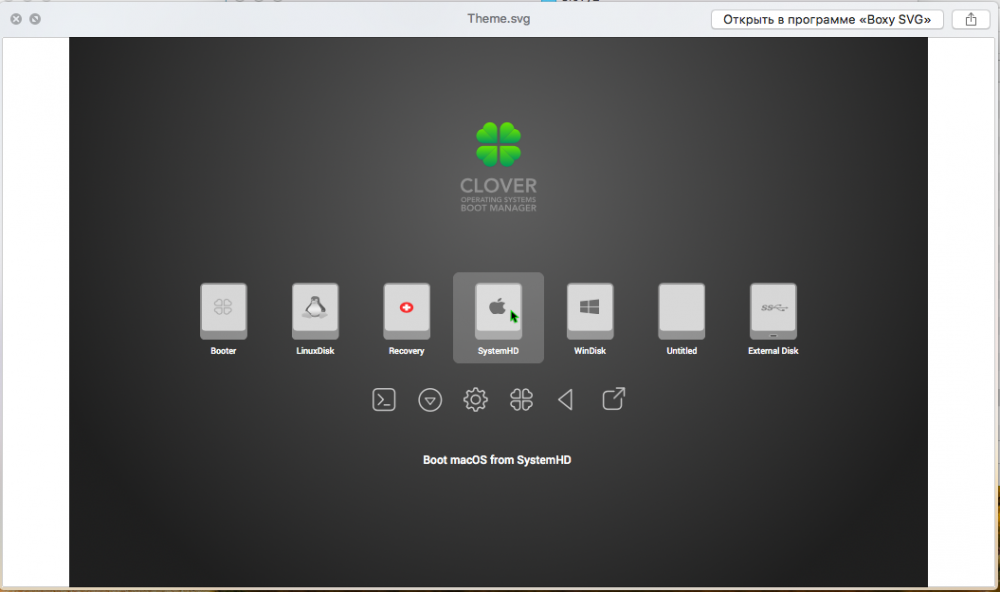
Task: Click the "Boot macOS from SystemHD" text
Action: tap(497, 460)
